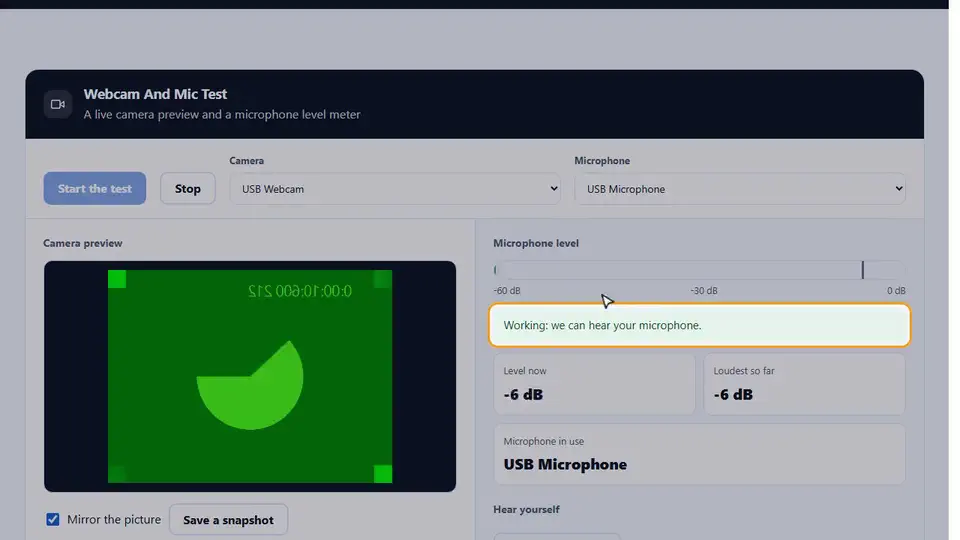Click the -60 dB scale label
Screen dimensions: 960x540
click(507, 291)
